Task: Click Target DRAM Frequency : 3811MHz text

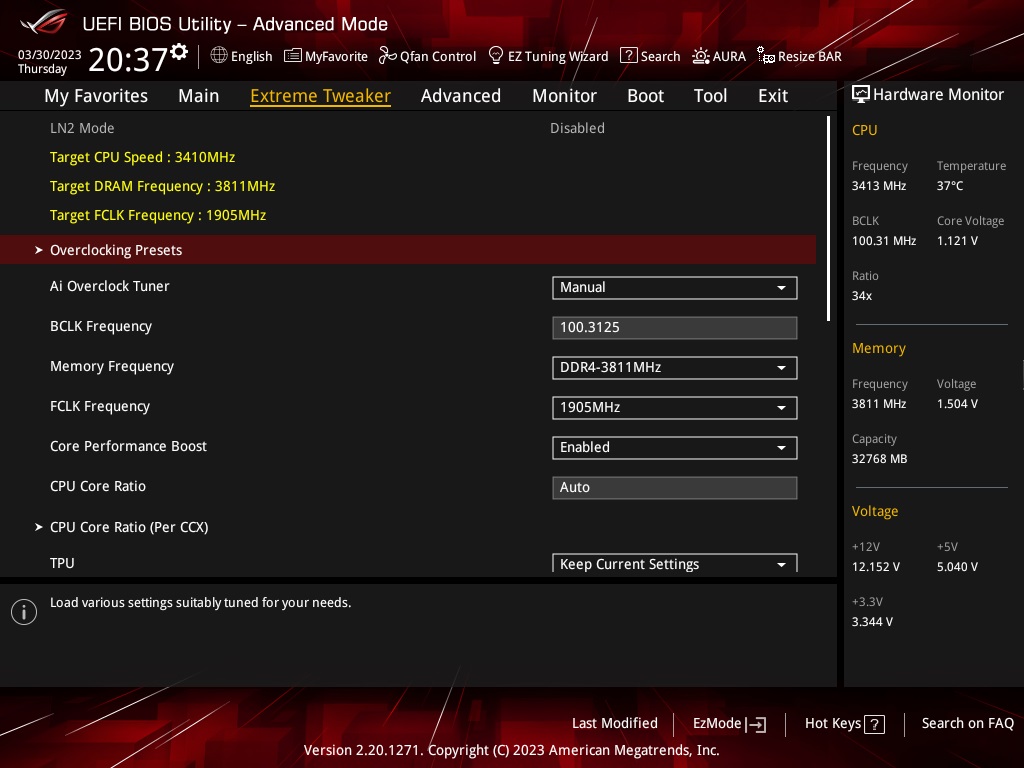Action: (x=163, y=186)
